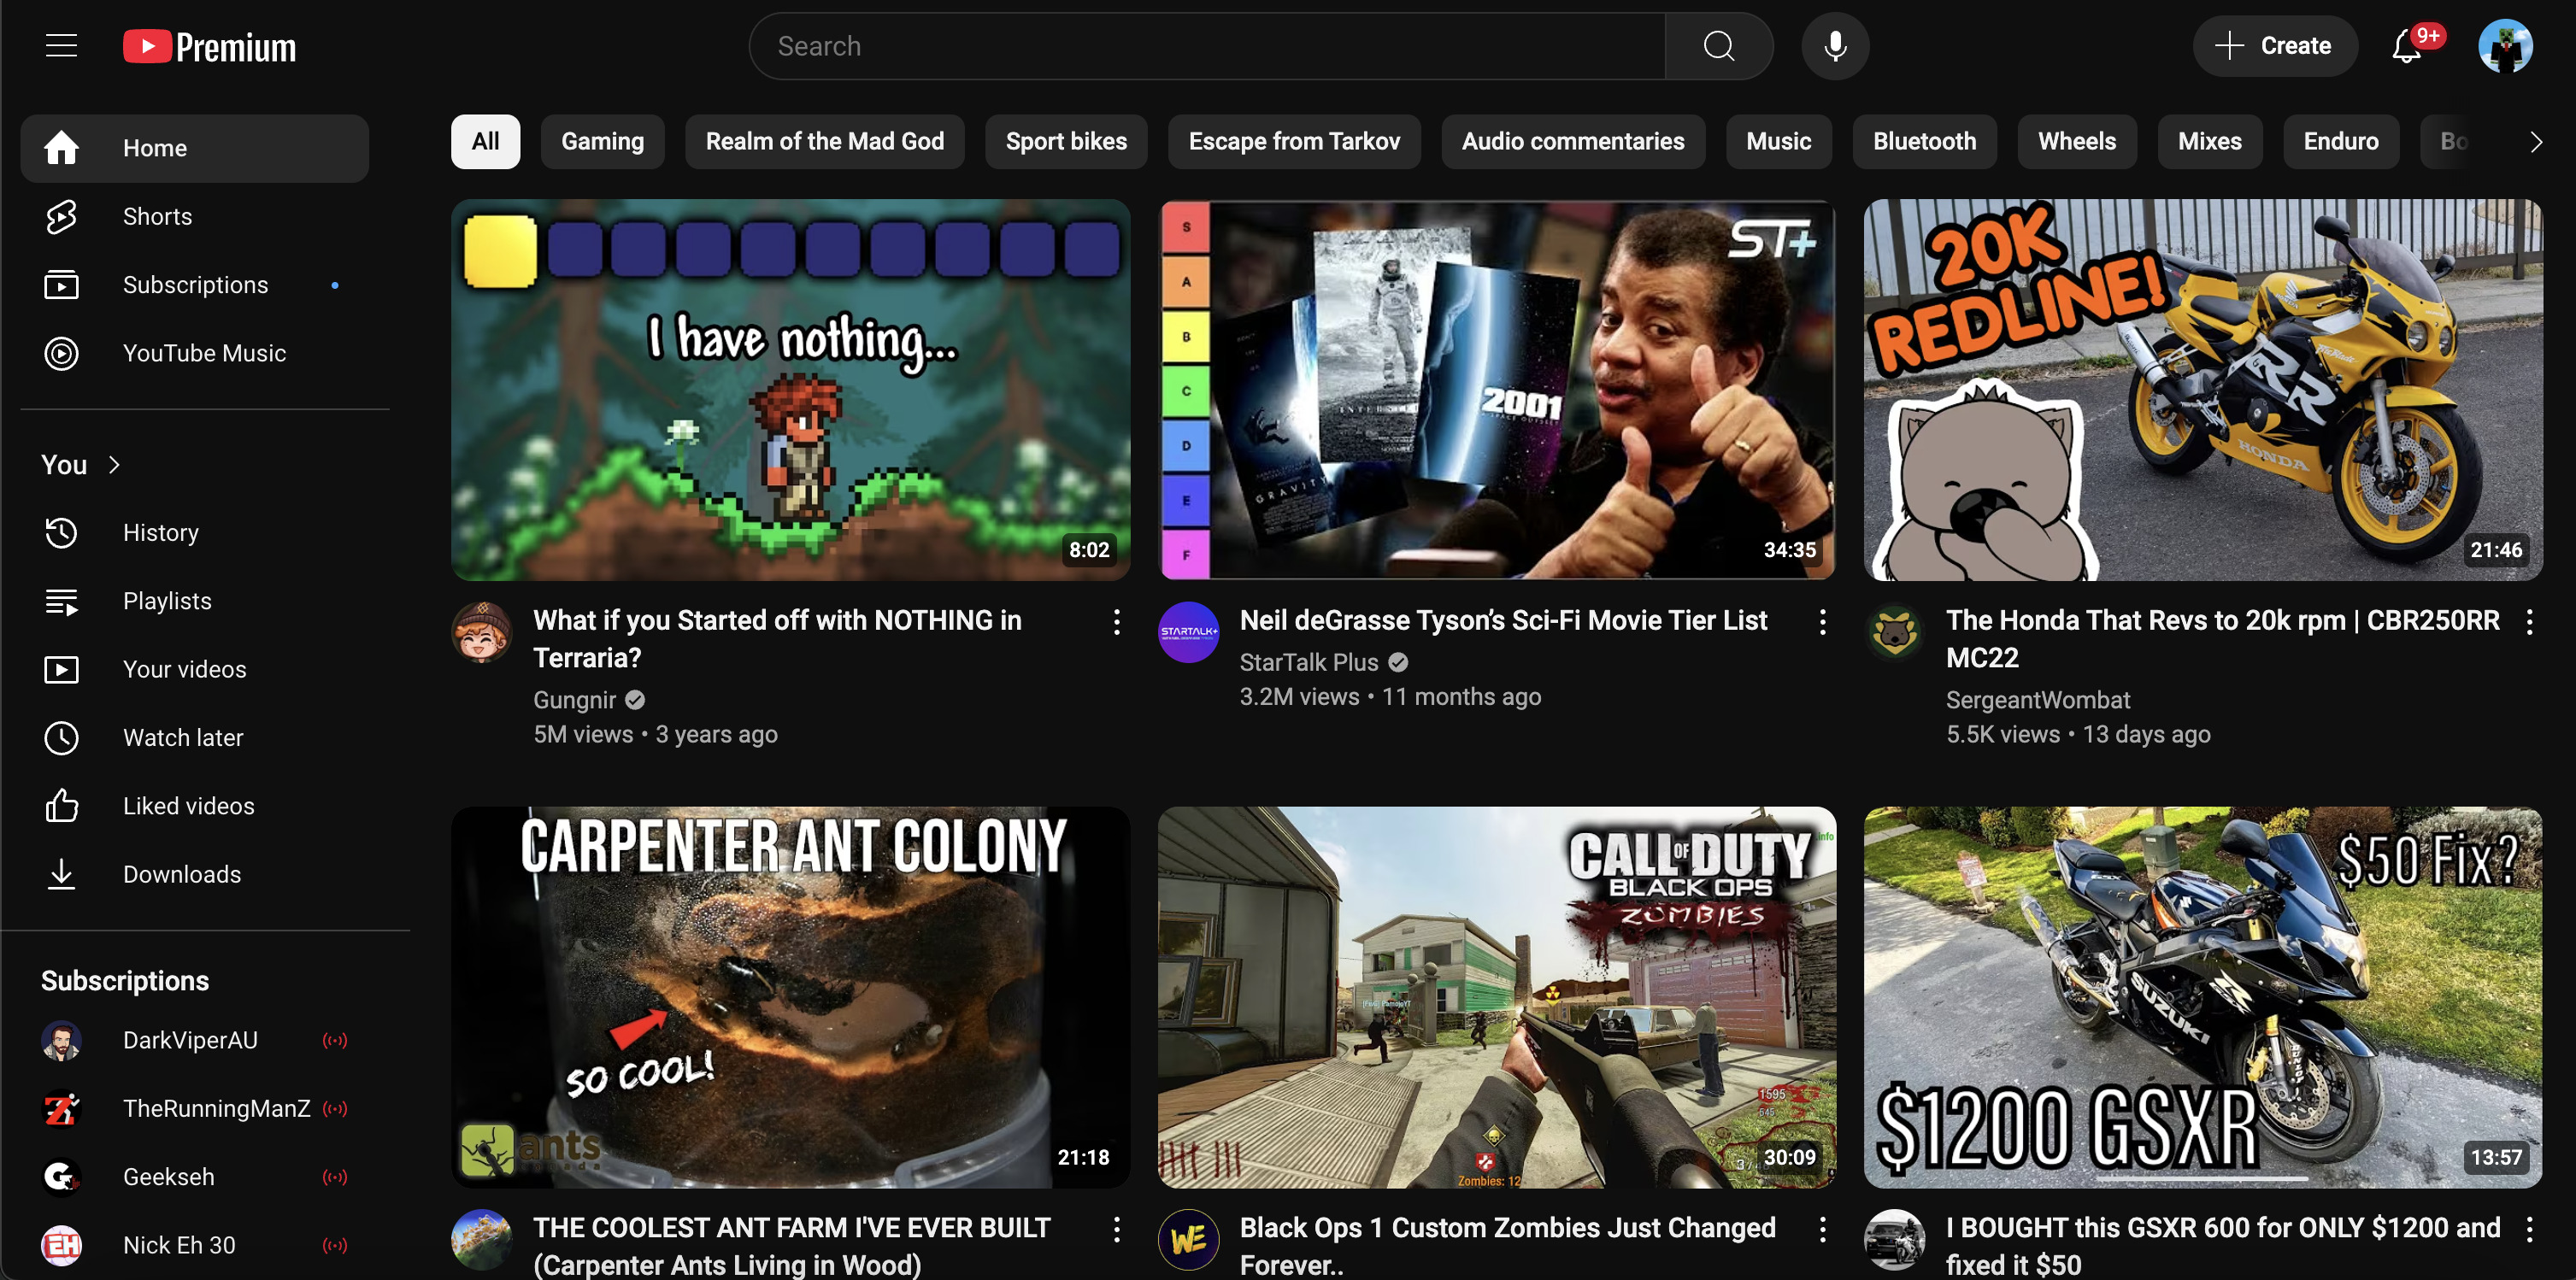
Task: Open Playlists in sidebar
Action: [x=195, y=601]
